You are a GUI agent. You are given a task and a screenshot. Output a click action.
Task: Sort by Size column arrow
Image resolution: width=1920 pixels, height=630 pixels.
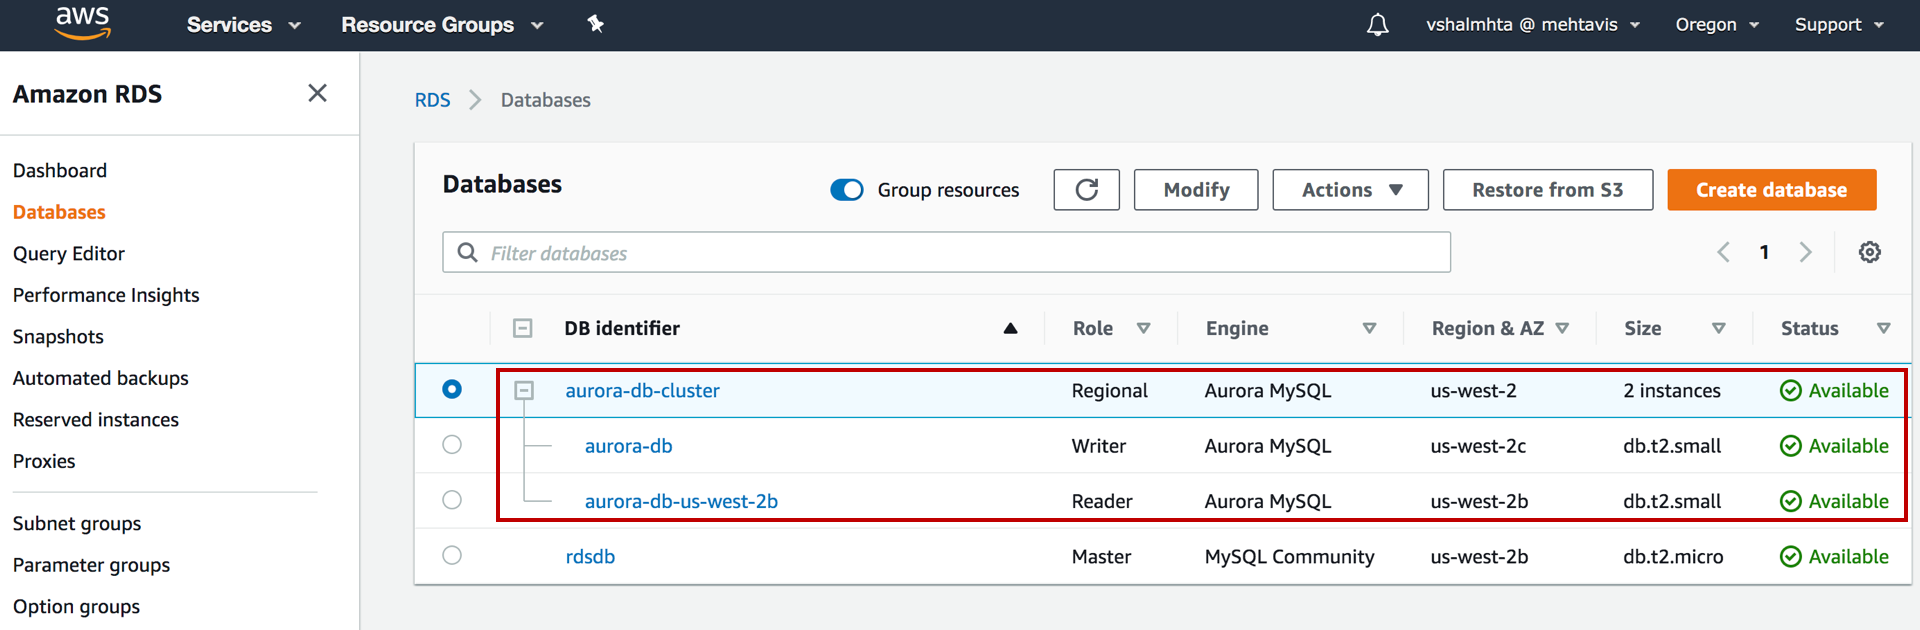coord(1719,328)
